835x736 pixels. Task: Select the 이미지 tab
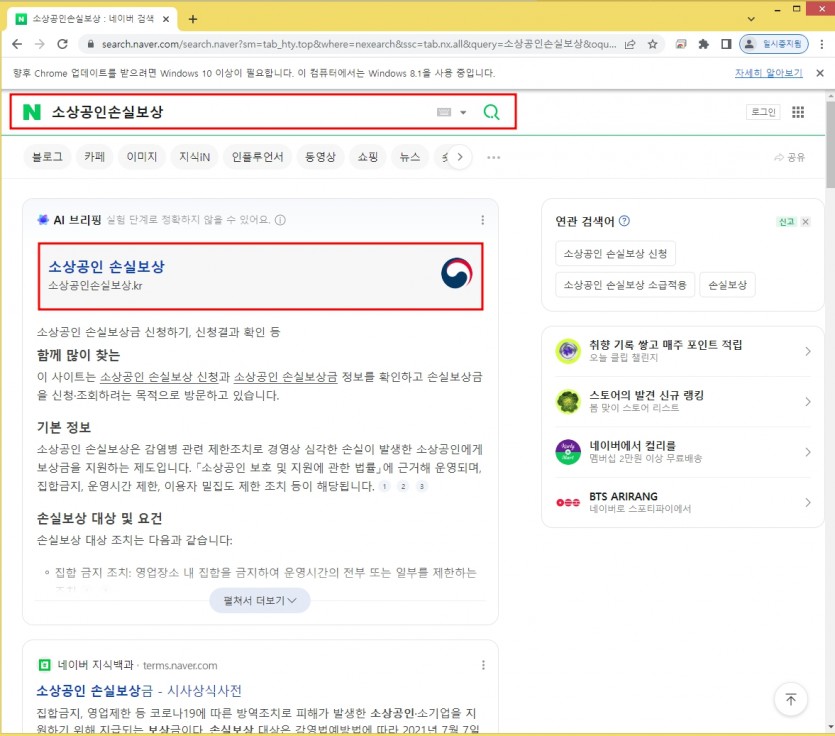142,157
